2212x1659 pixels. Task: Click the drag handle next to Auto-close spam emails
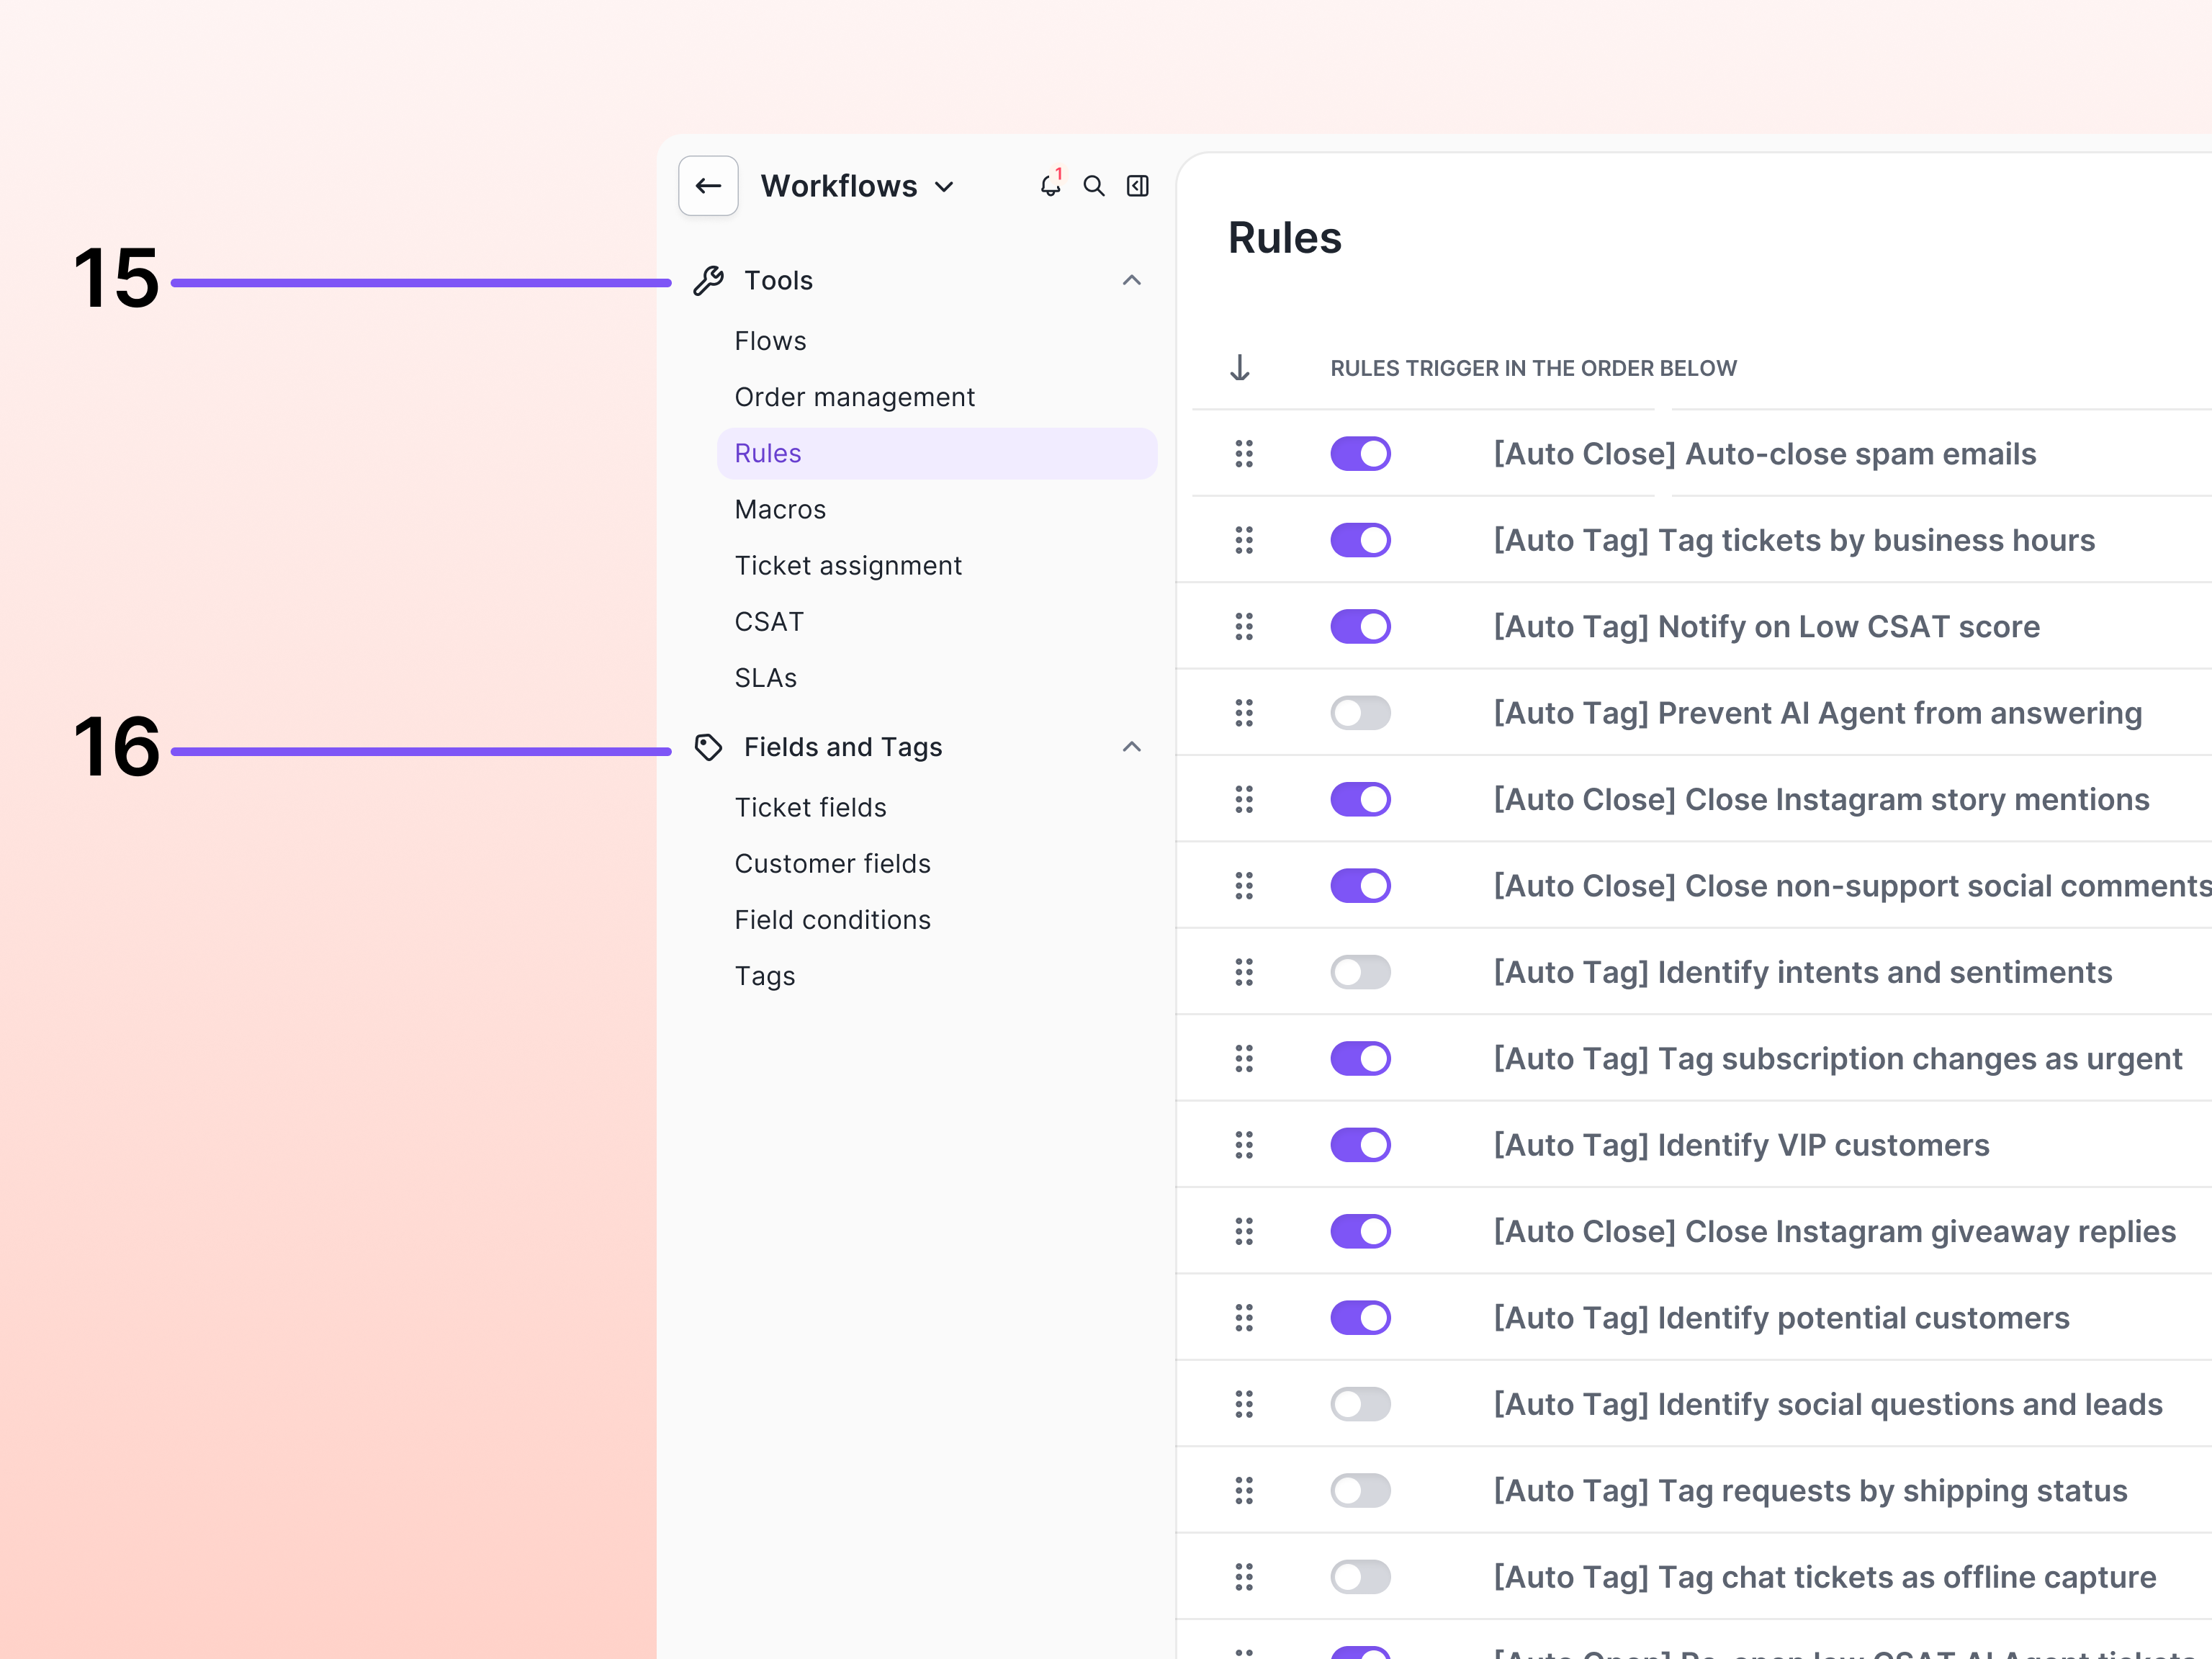[x=1244, y=453]
